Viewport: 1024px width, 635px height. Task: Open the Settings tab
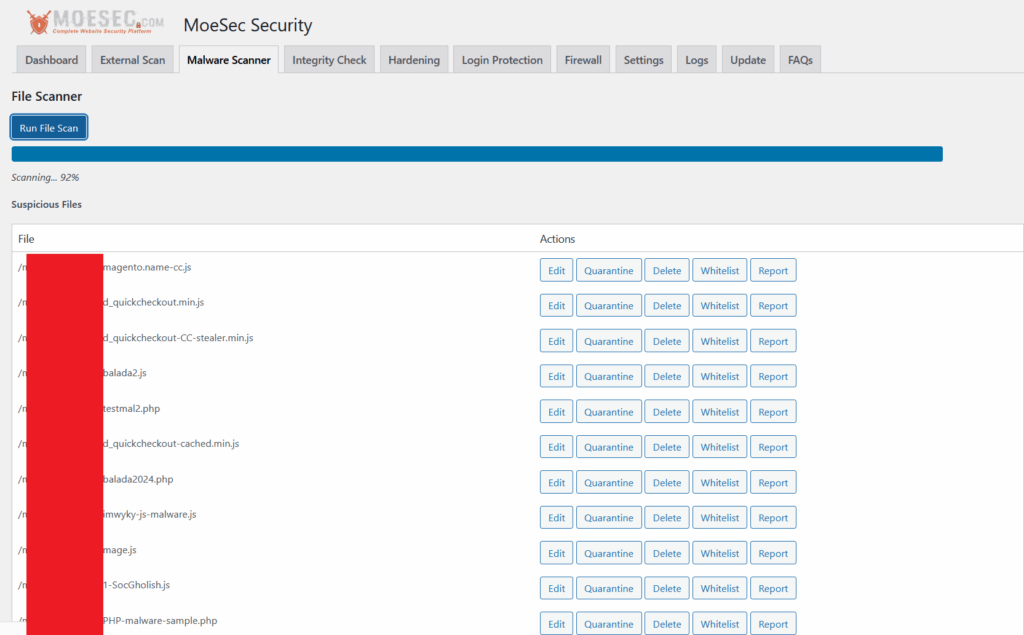643,59
